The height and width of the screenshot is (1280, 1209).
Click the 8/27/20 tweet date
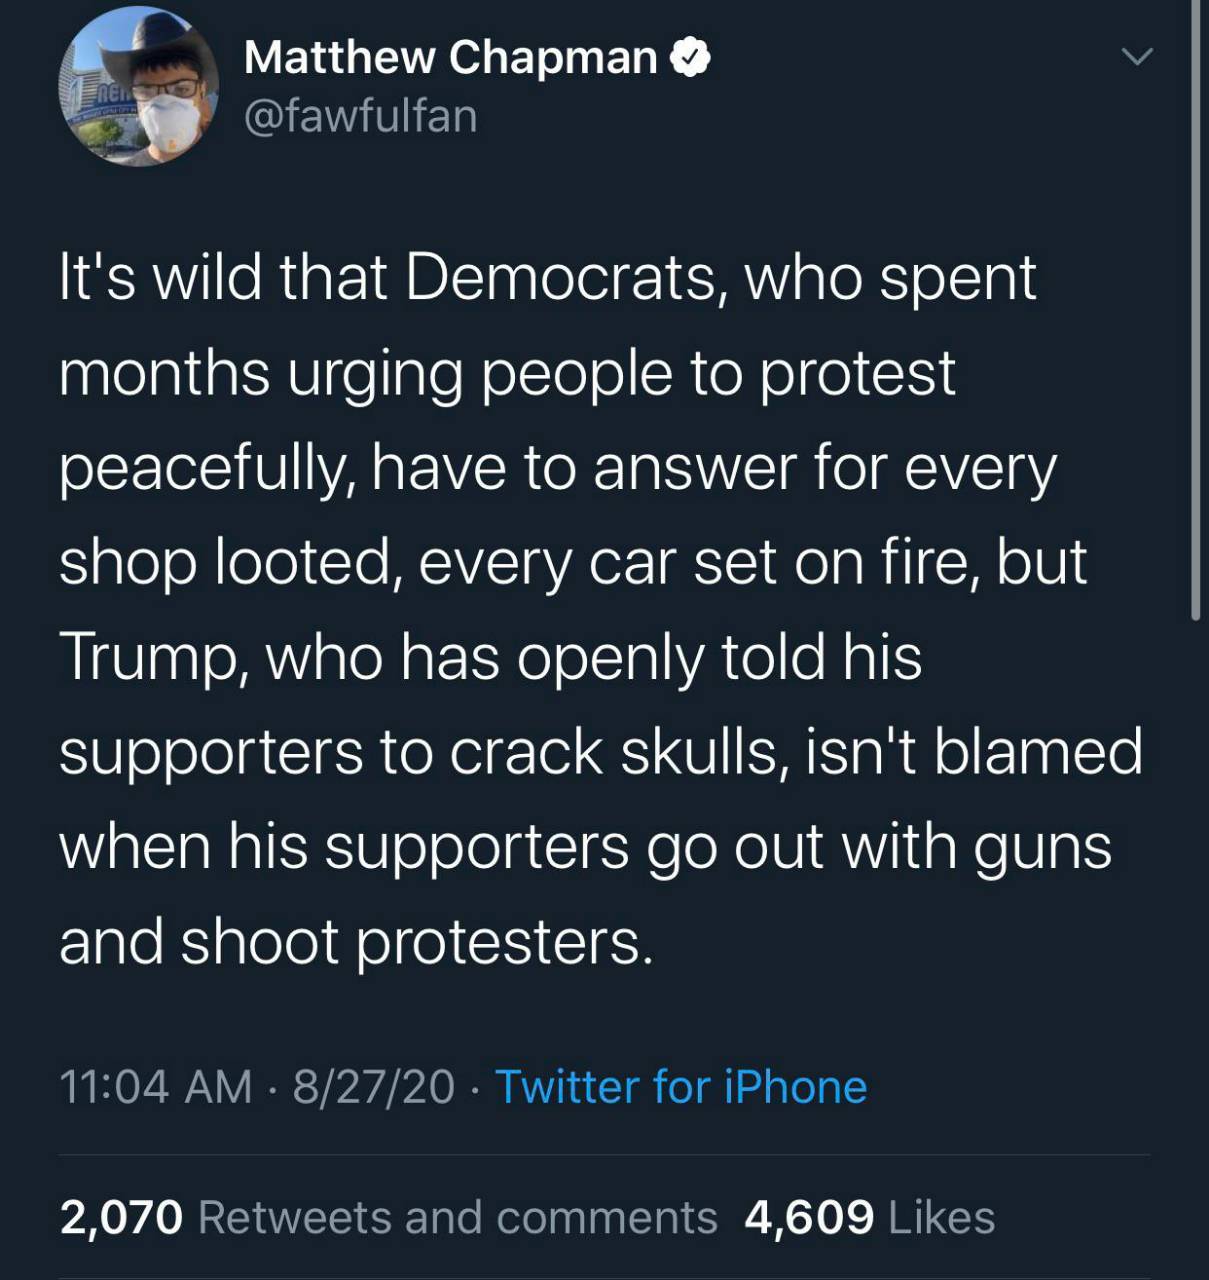click(373, 1087)
